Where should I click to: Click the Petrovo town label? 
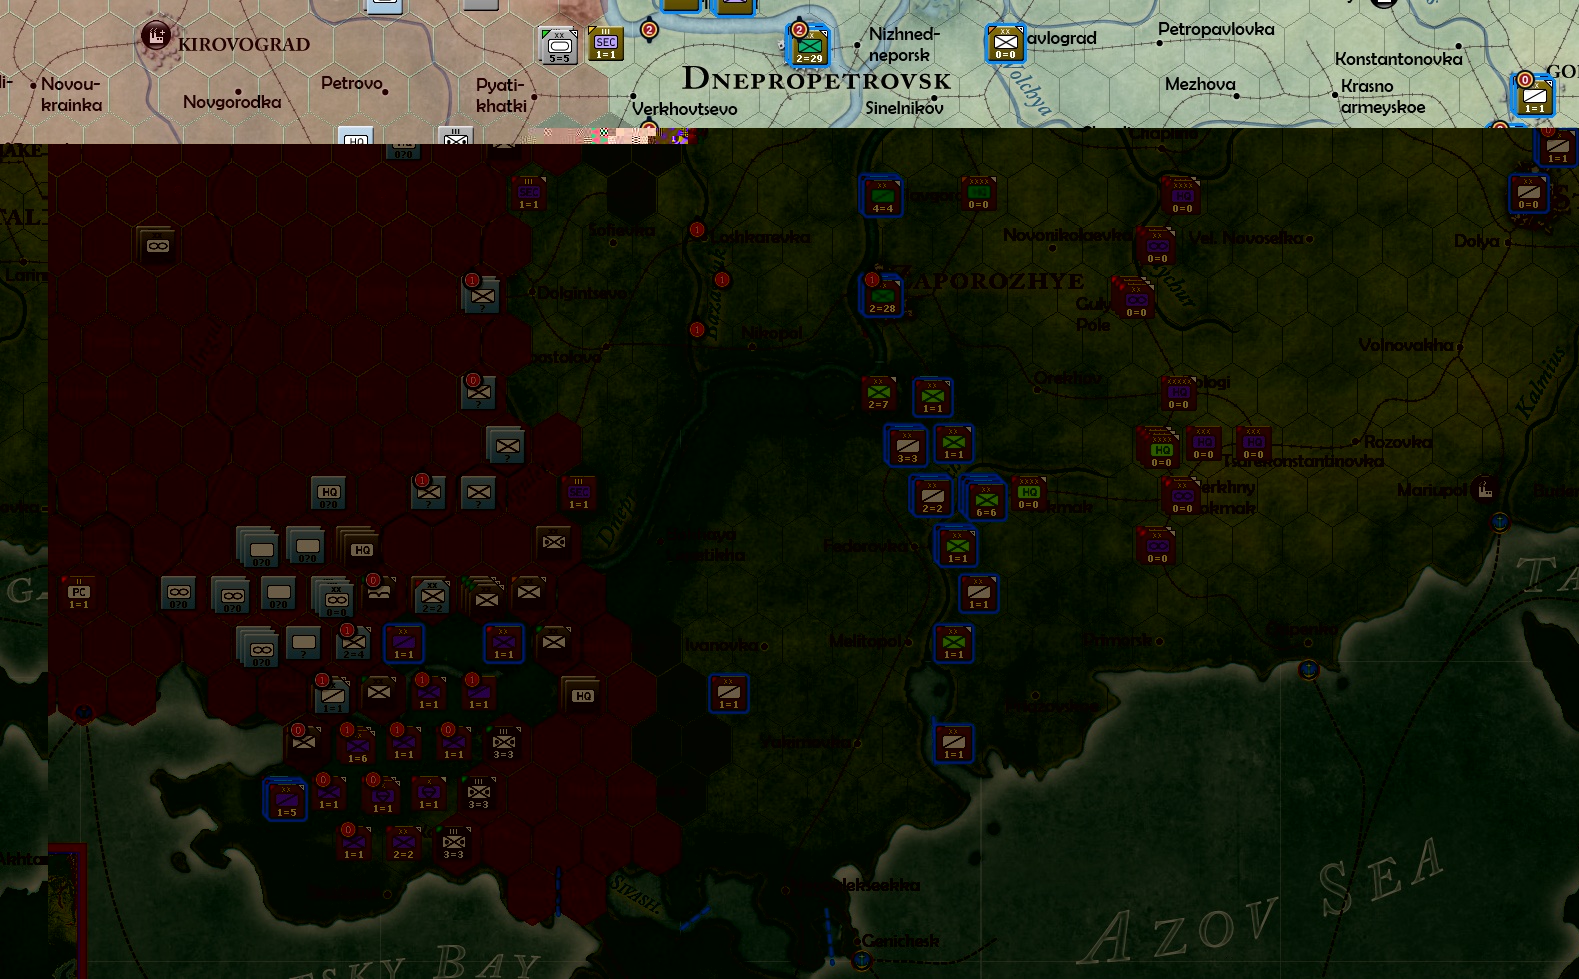pos(351,83)
